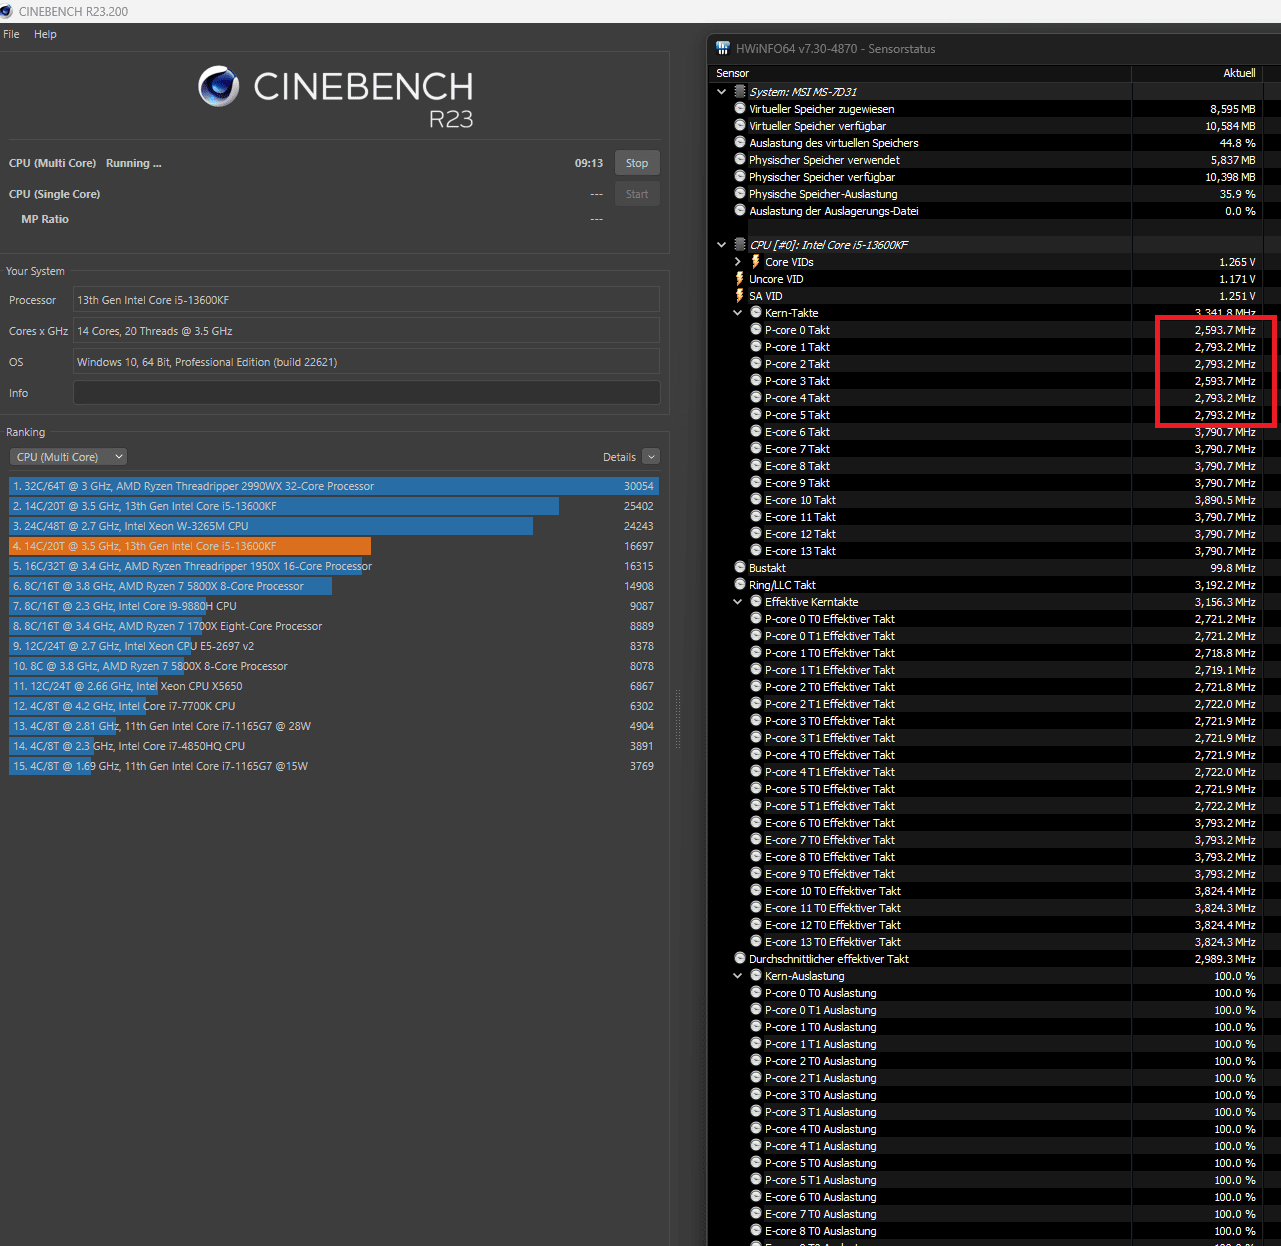The image size is (1281, 1246).
Task: Click the Processor field showing i5-13600KF
Action: pos(366,300)
